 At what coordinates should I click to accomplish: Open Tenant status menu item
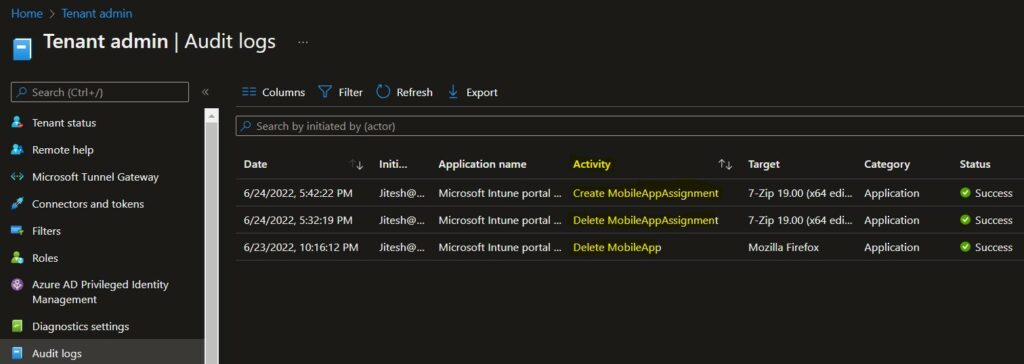(x=64, y=123)
